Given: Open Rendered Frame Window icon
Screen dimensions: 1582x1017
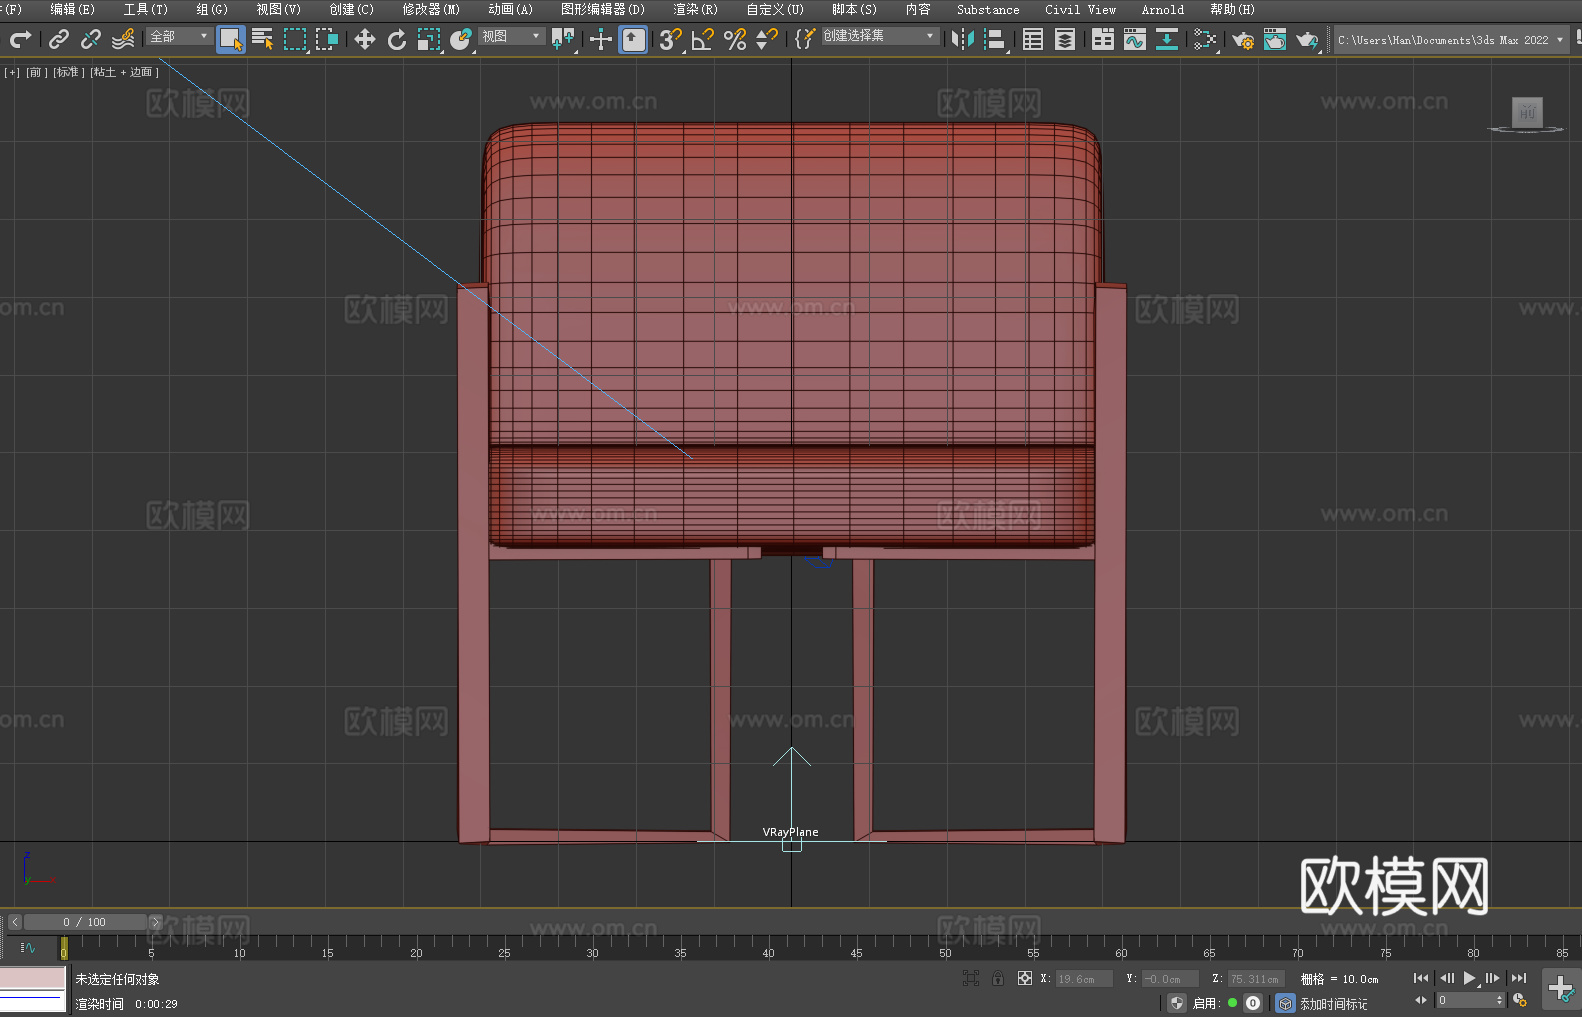Looking at the screenshot, I should click(1275, 39).
